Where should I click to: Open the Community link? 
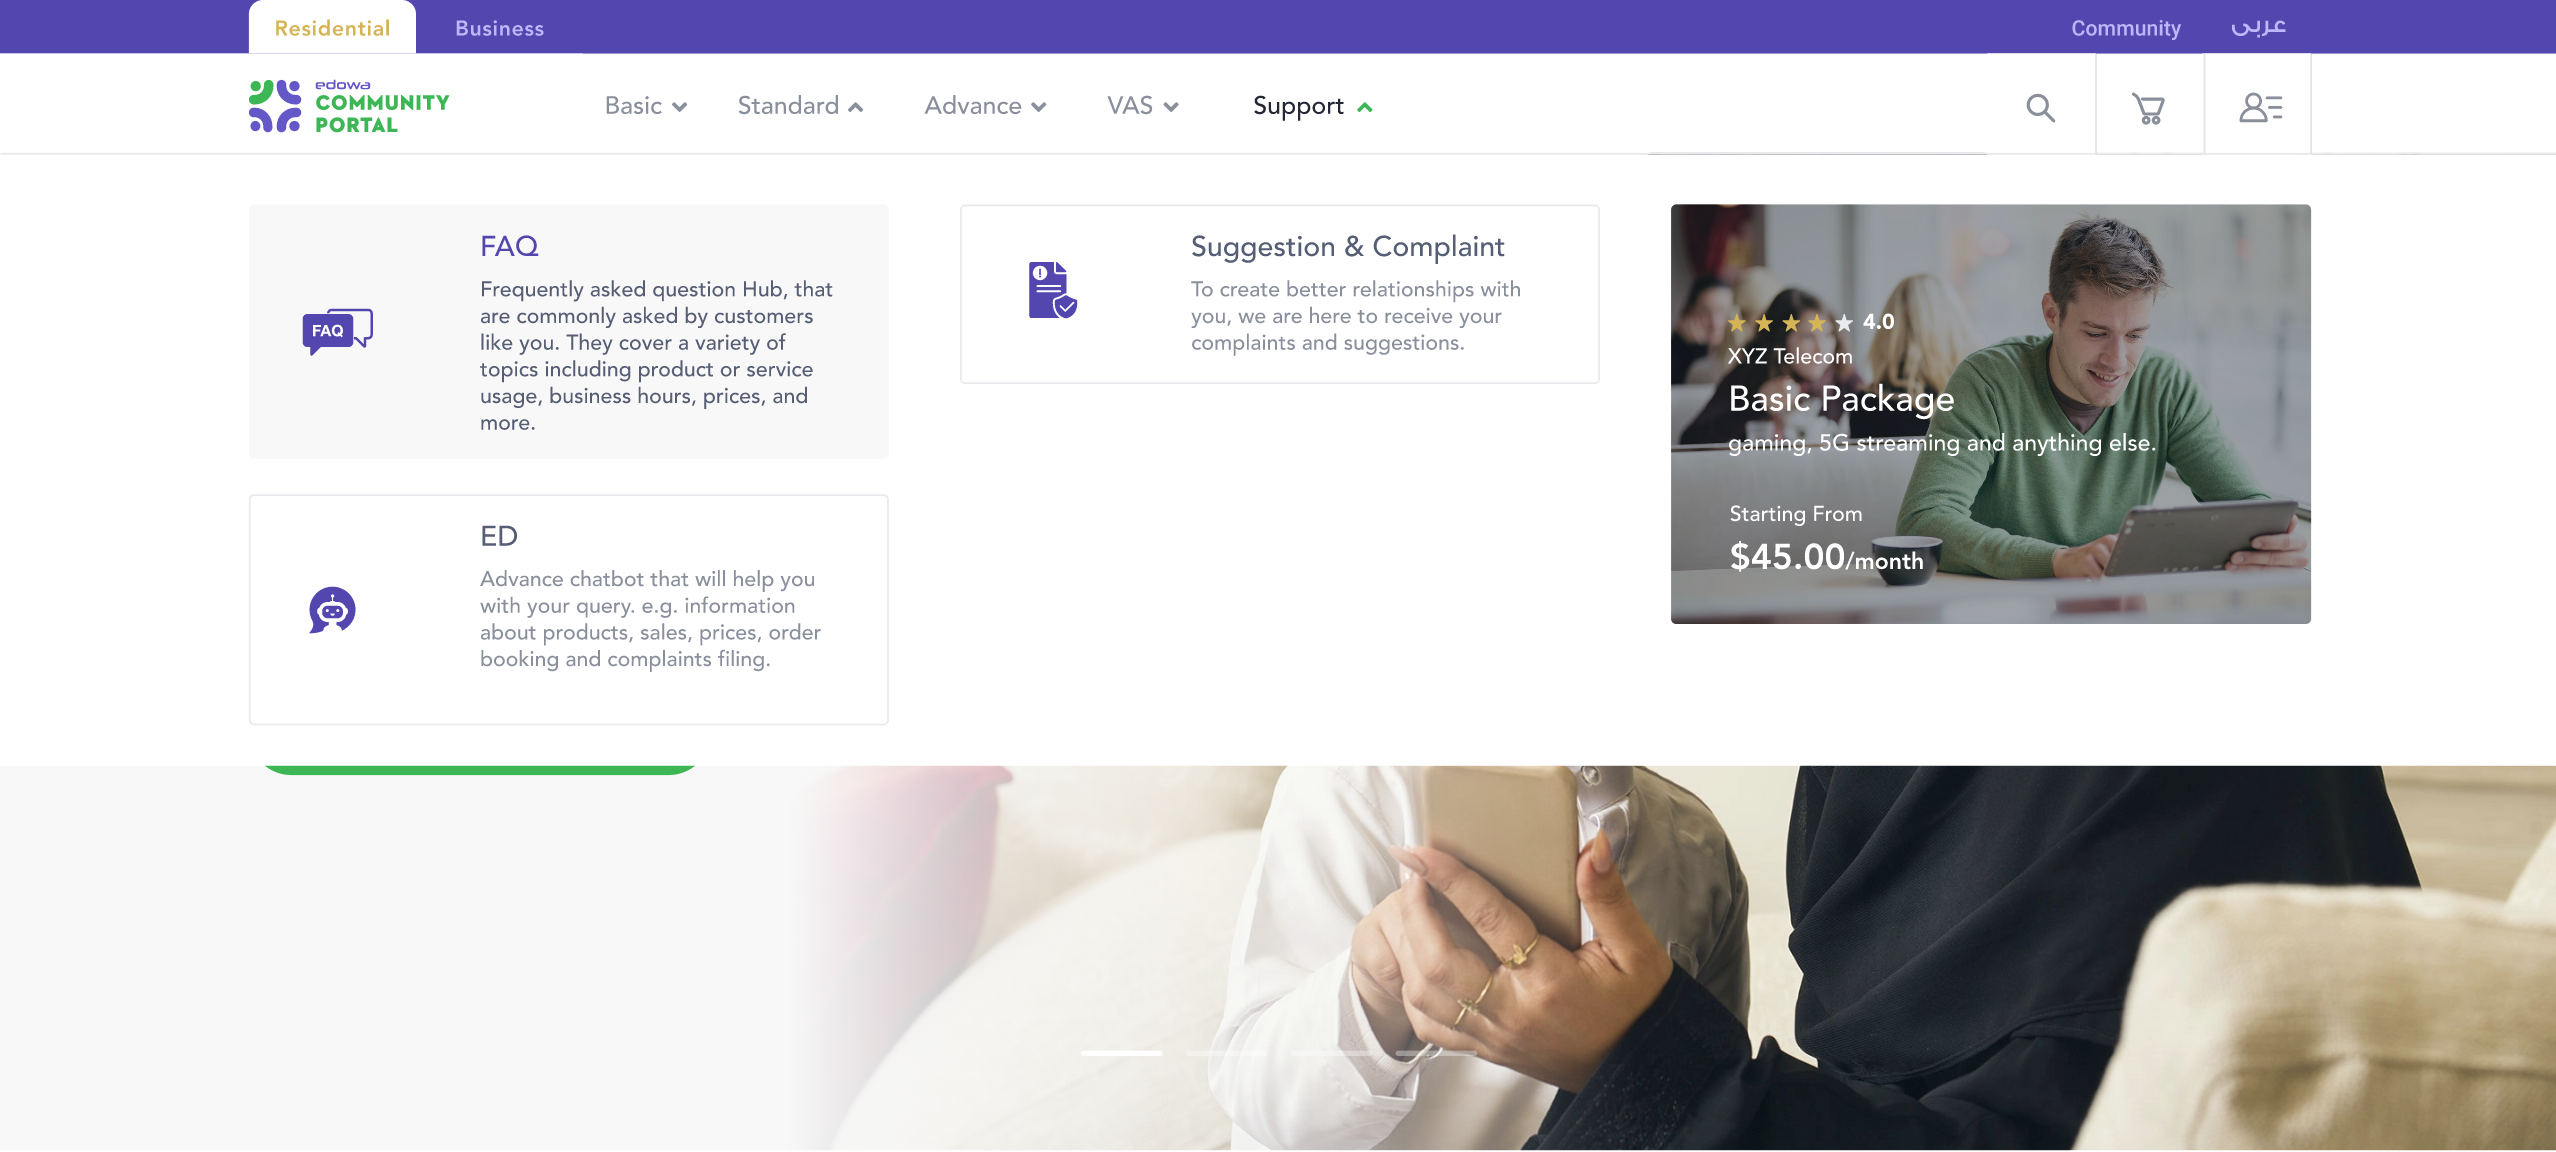[2126, 28]
